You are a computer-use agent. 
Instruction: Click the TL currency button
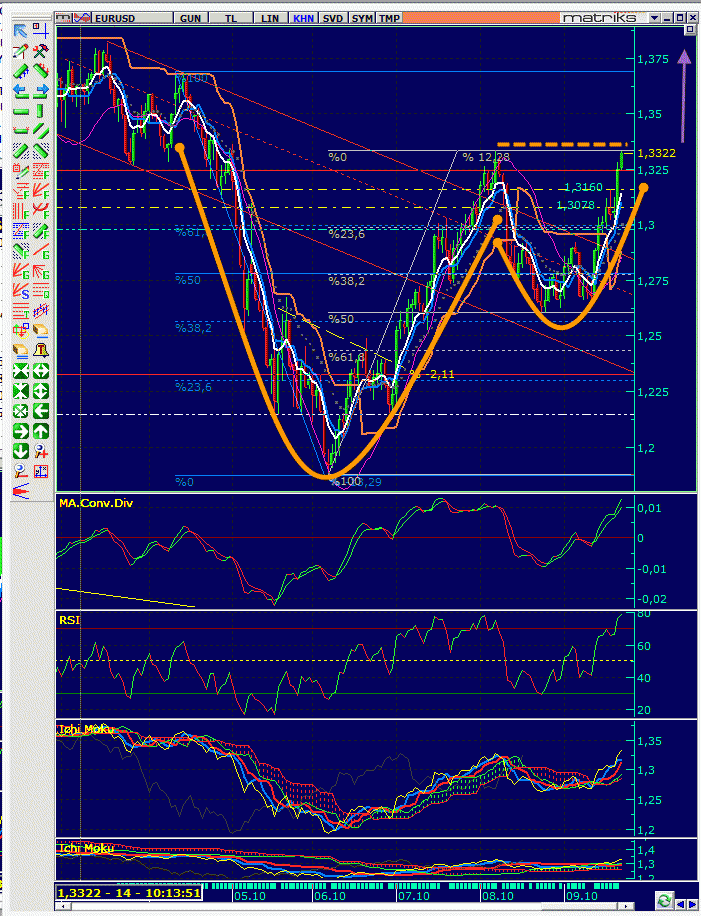tap(231, 18)
